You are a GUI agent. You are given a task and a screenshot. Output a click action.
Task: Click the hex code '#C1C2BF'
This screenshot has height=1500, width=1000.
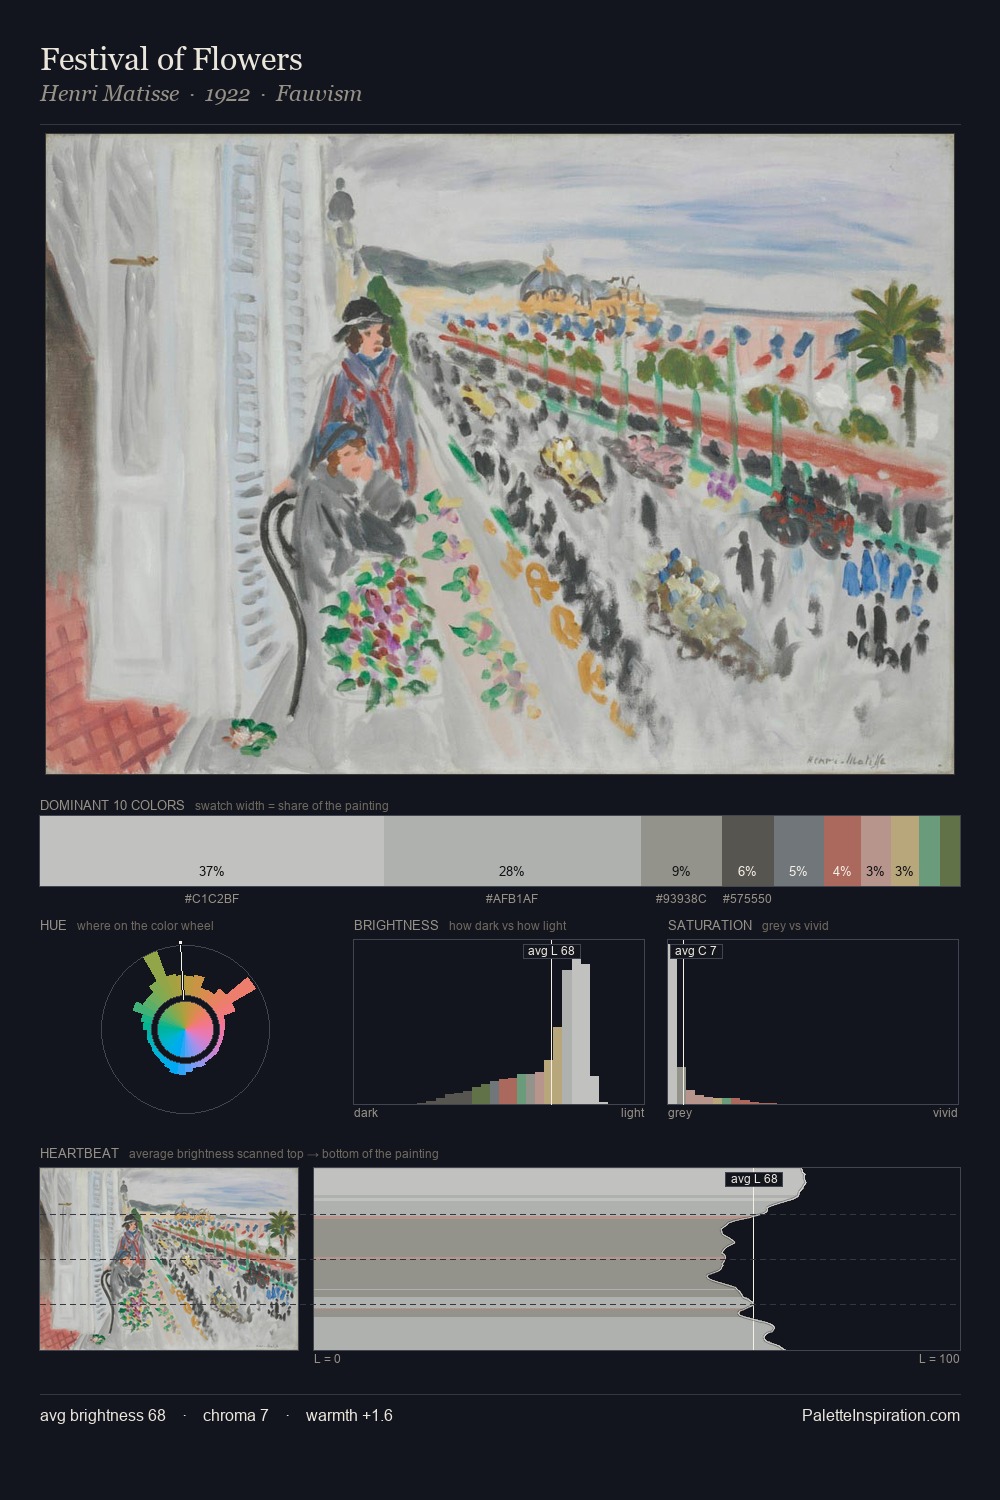(212, 898)
